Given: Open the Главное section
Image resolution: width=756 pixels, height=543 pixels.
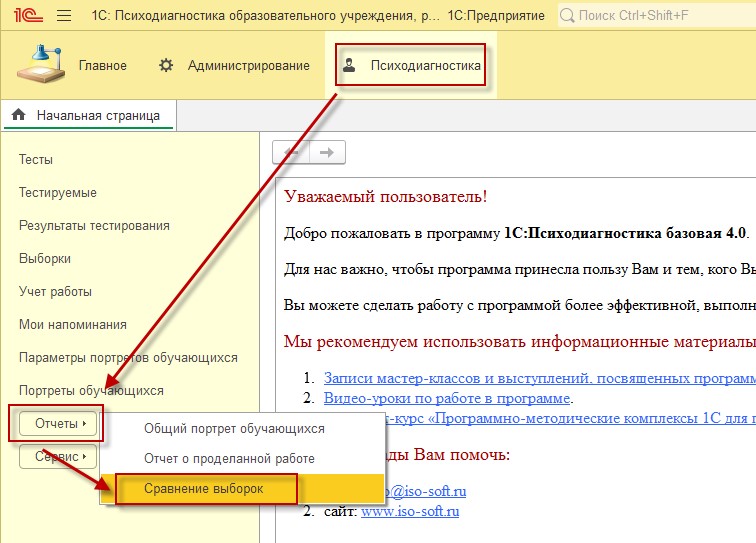Looking at the screenshot, I should (103, 66).
